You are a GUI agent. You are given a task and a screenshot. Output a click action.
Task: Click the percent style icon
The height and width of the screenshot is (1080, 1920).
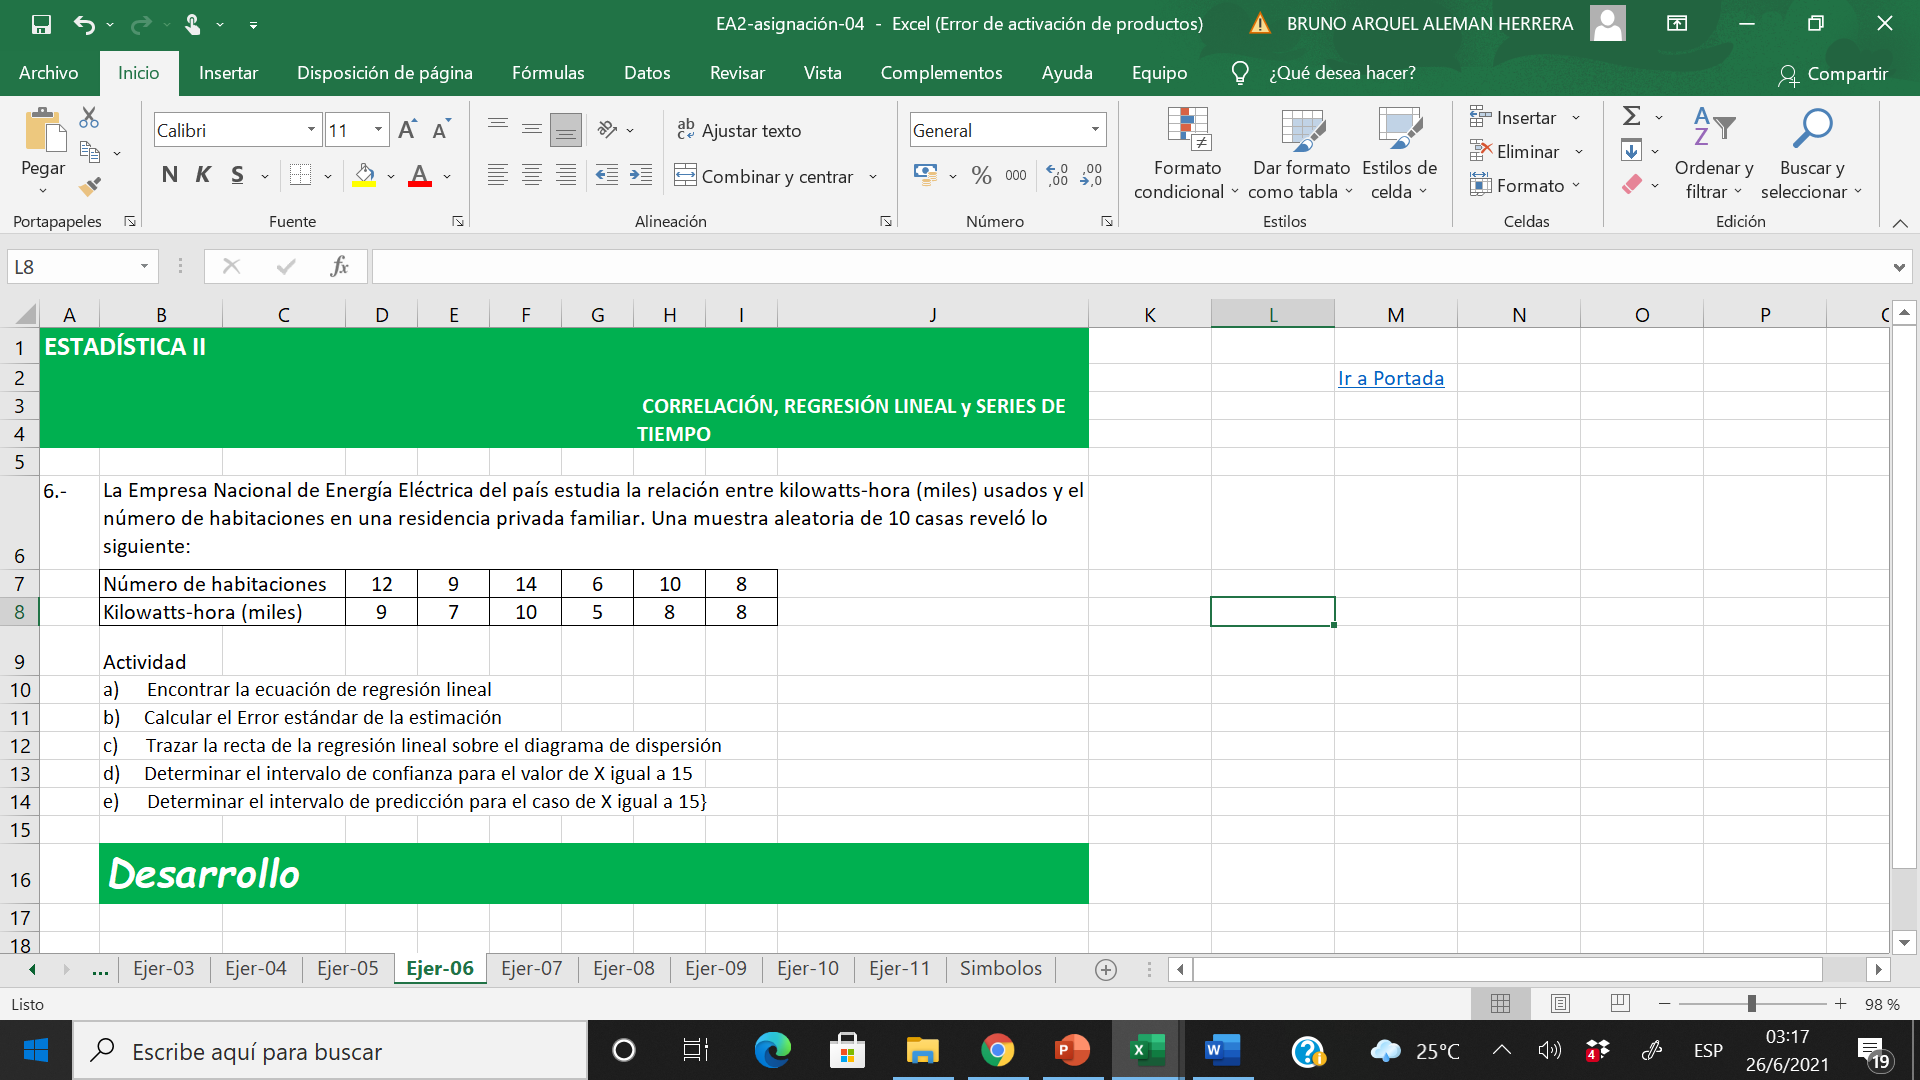coord(981,176)
